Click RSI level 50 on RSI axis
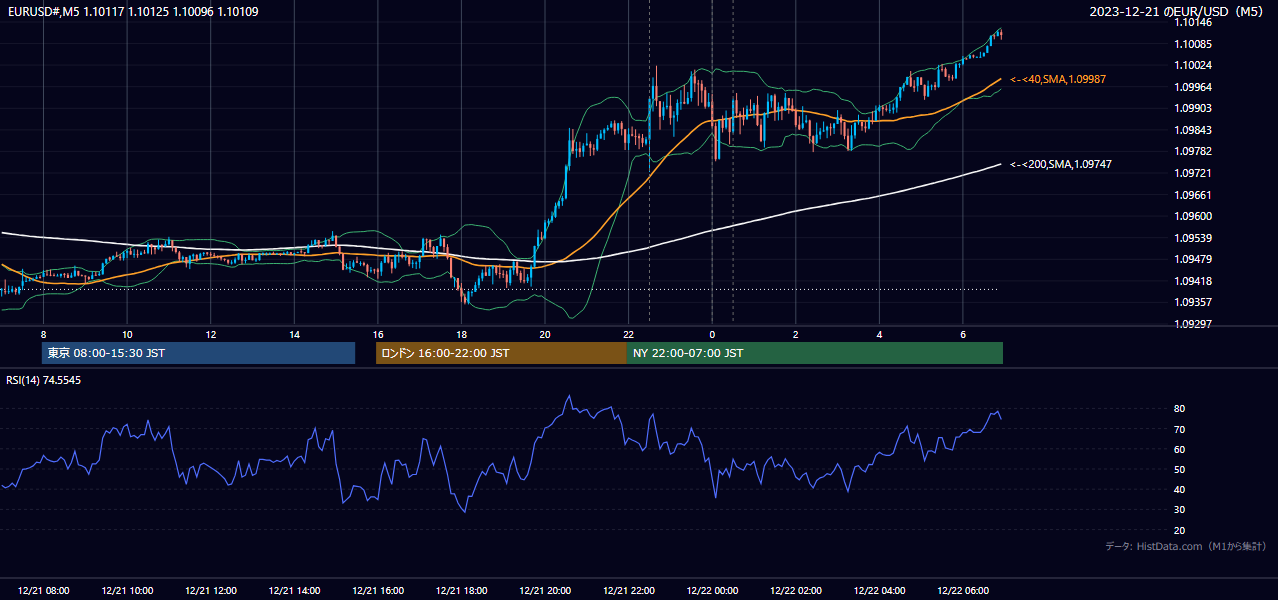1278x600 pixels. click(x=1180, y=469)
